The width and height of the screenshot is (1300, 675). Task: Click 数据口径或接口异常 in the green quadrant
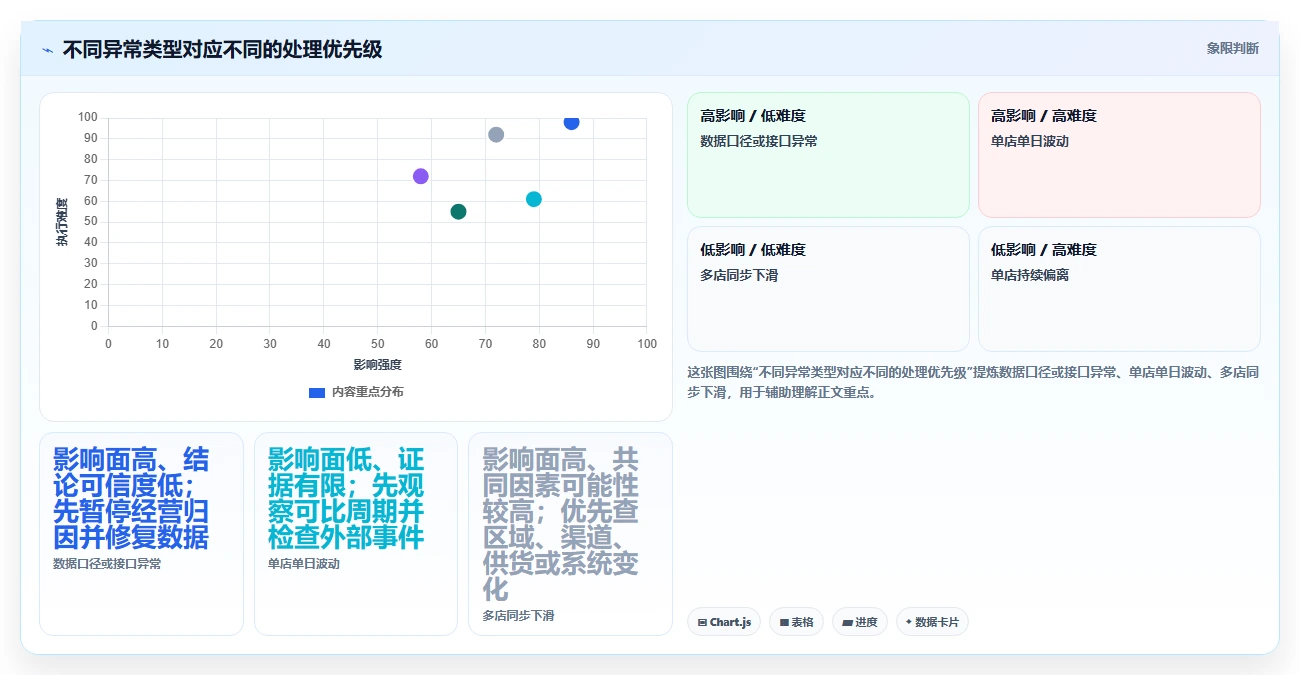(759, 141)
